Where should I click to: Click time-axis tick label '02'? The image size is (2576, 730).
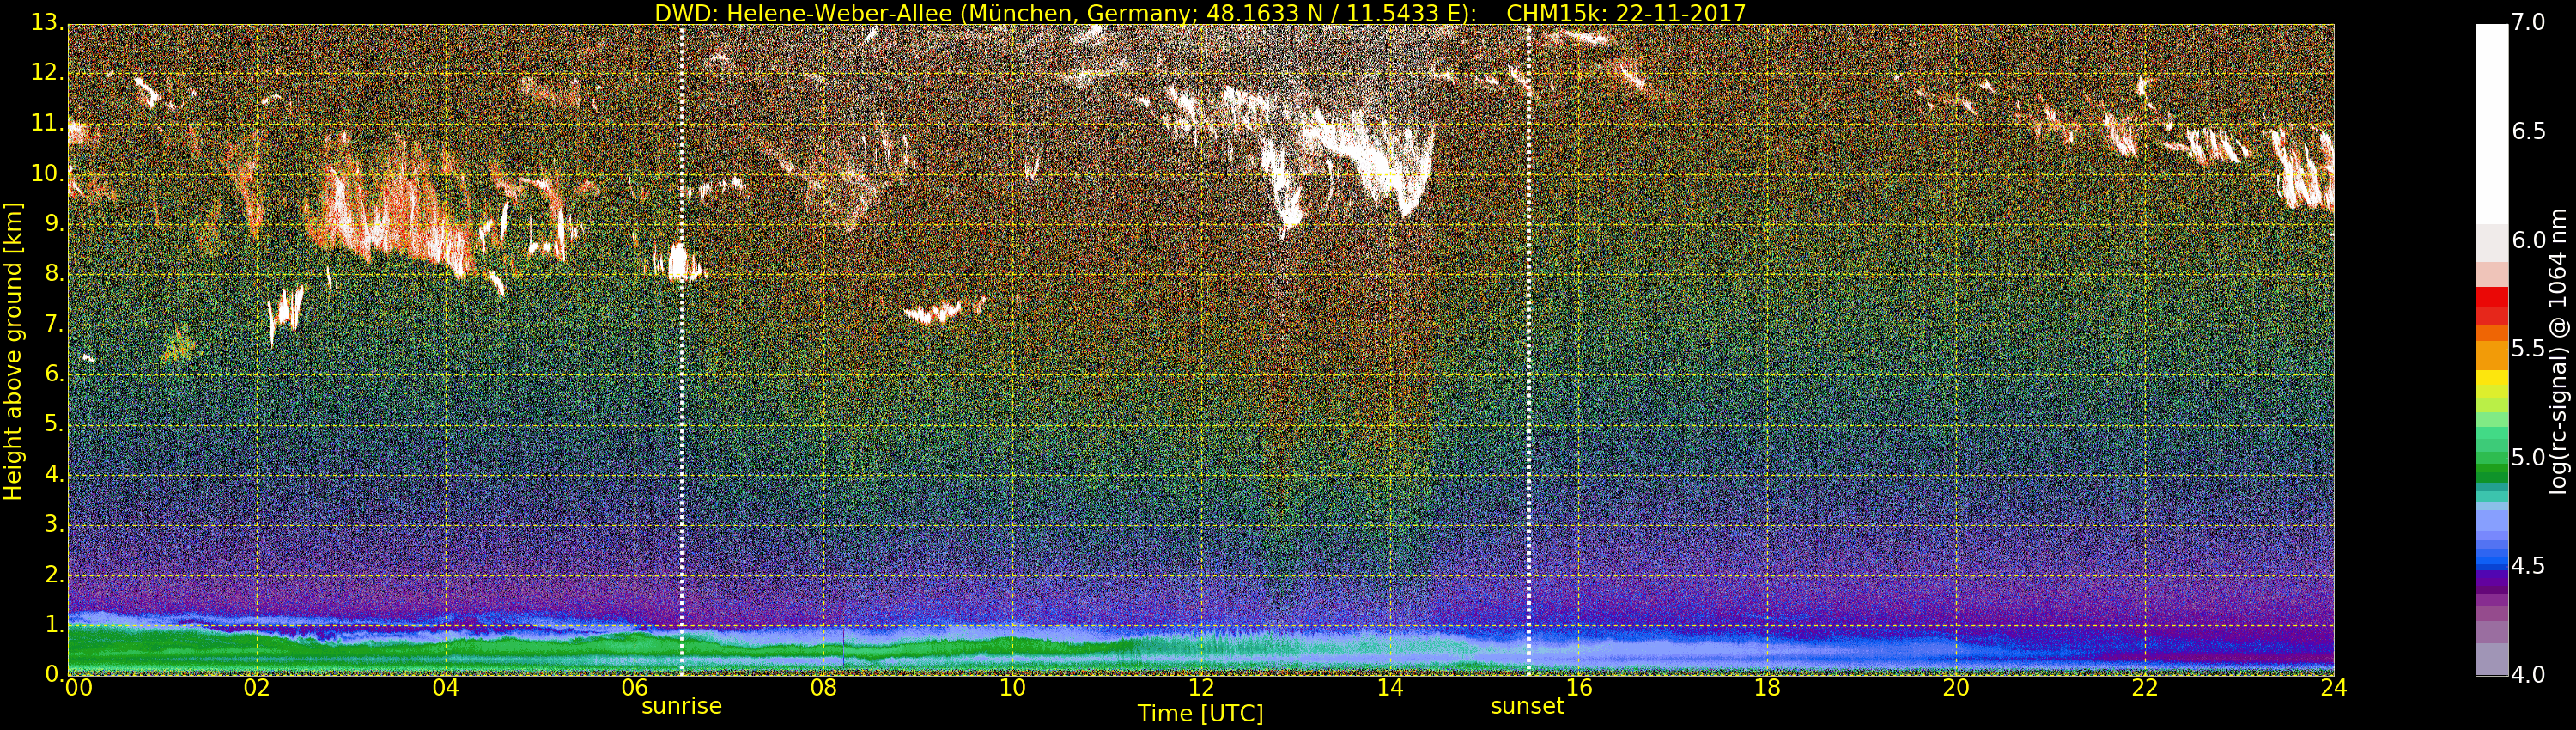coord(257,688)
